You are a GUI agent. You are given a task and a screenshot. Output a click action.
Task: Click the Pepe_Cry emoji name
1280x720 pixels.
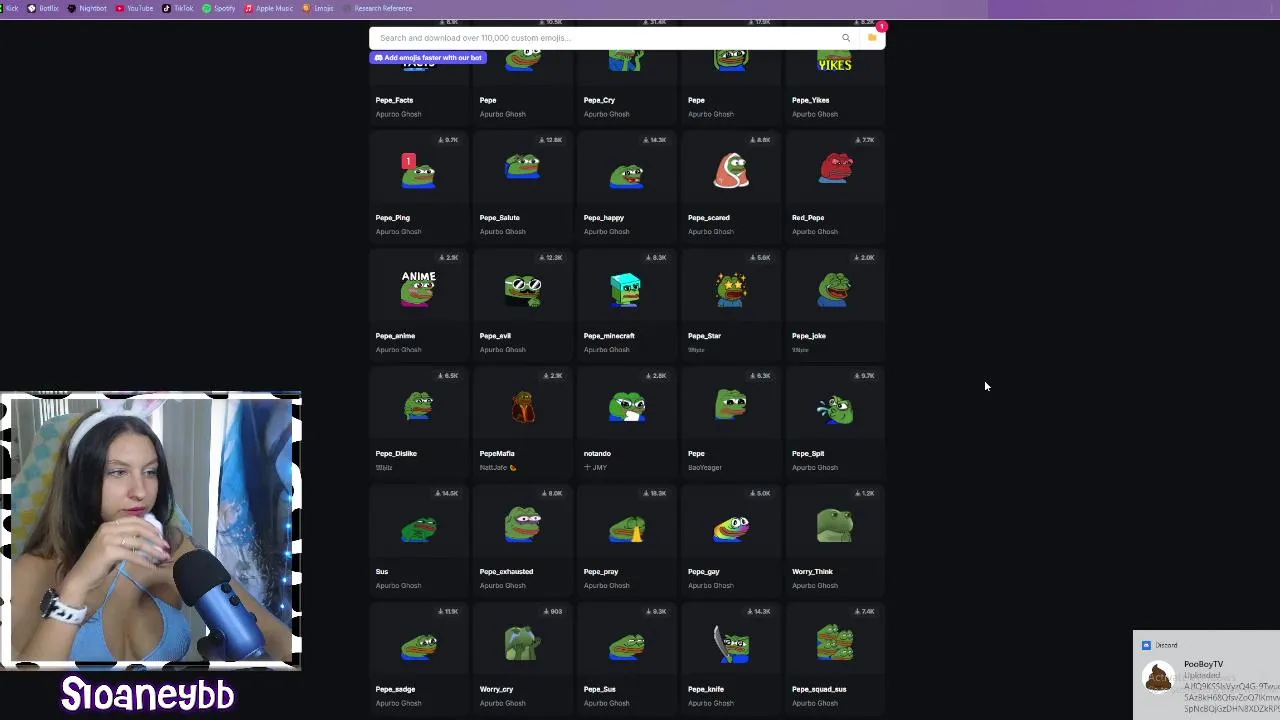pyautogui.click(x=599, y=100)
